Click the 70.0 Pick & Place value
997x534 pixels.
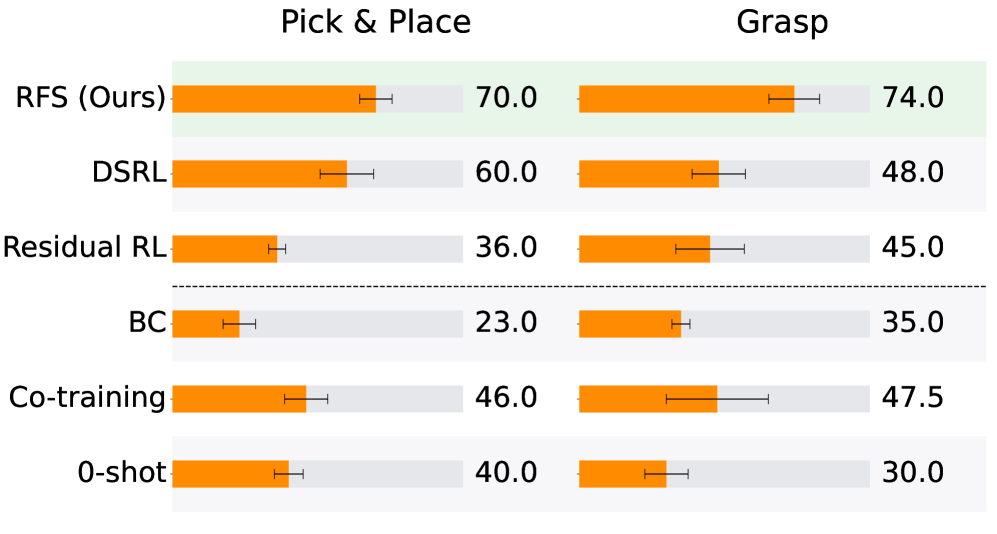pyautogui.click(x=506, y=98)
